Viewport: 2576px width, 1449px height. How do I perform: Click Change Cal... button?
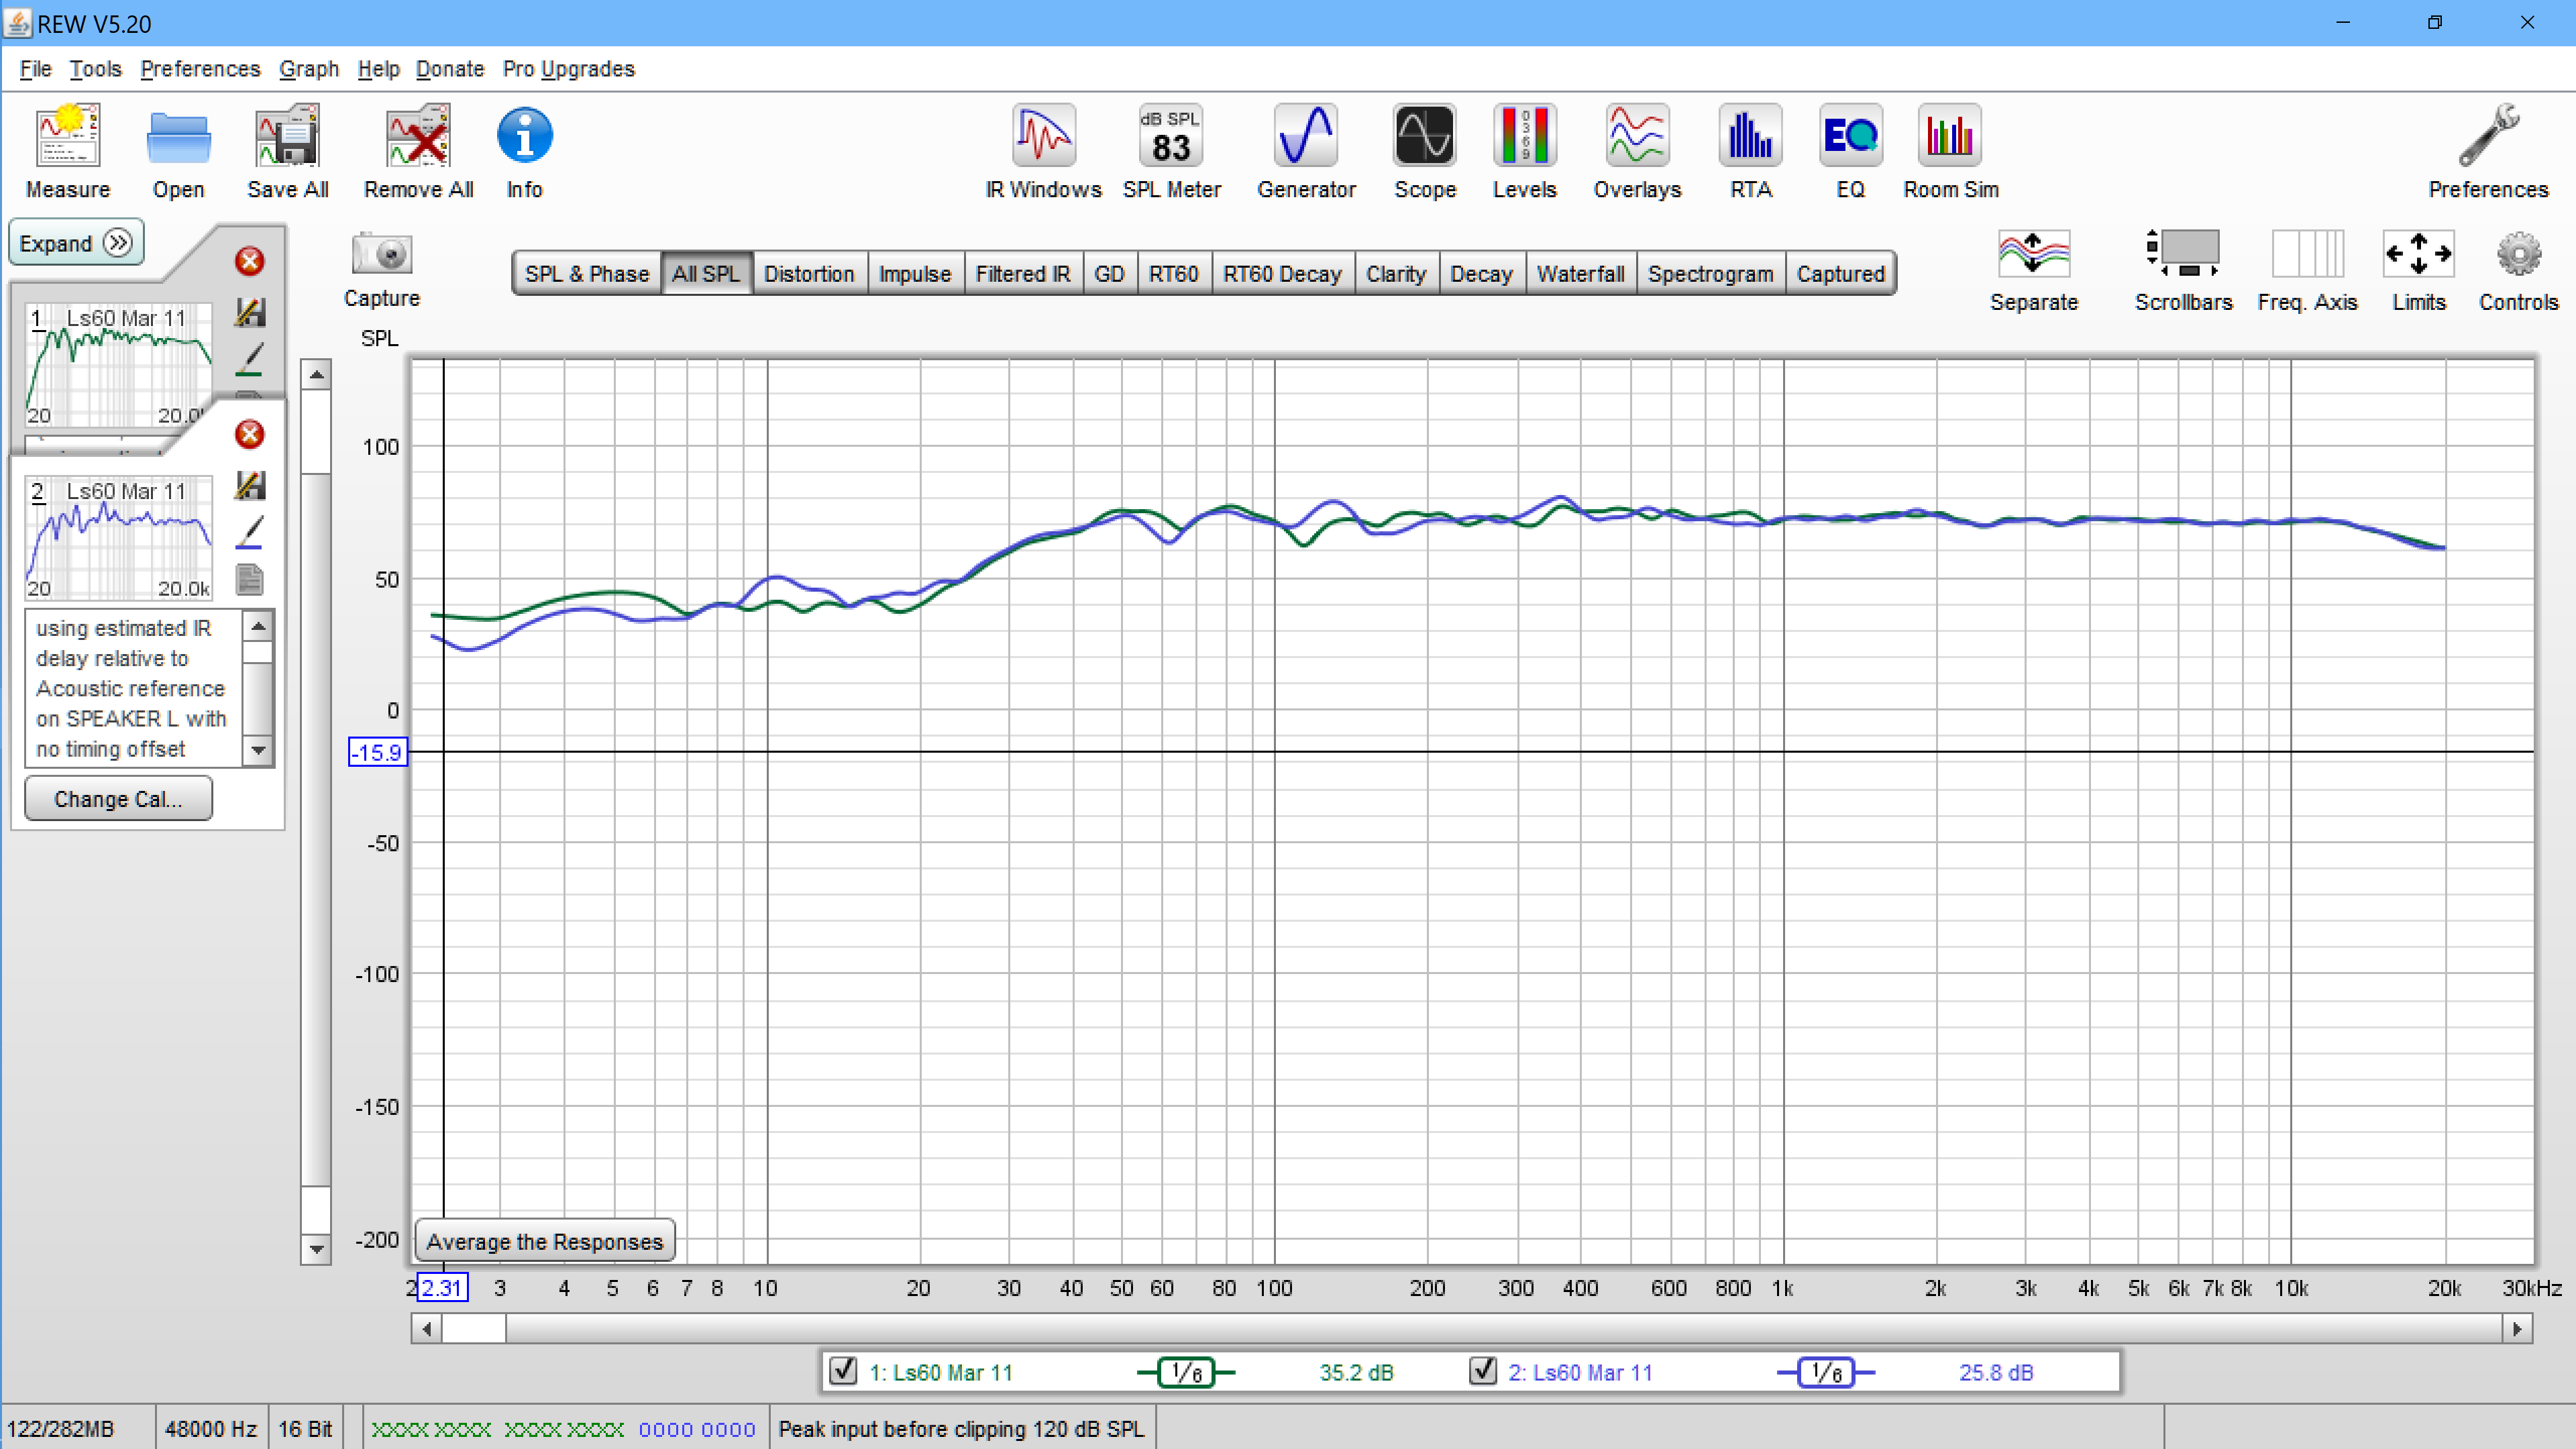(x=118, y=799)
